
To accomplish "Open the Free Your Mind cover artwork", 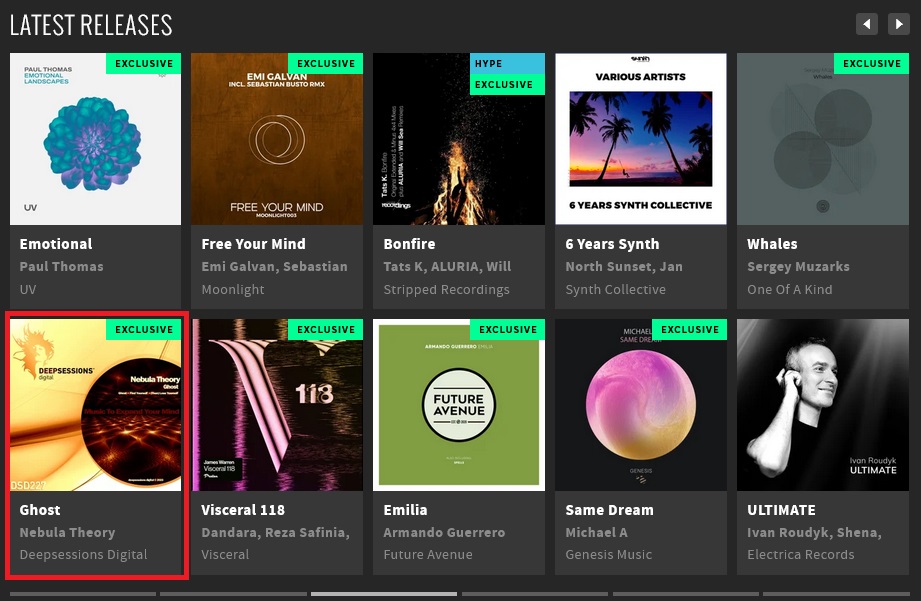I will pyautogui.click(x=277, y=139).
